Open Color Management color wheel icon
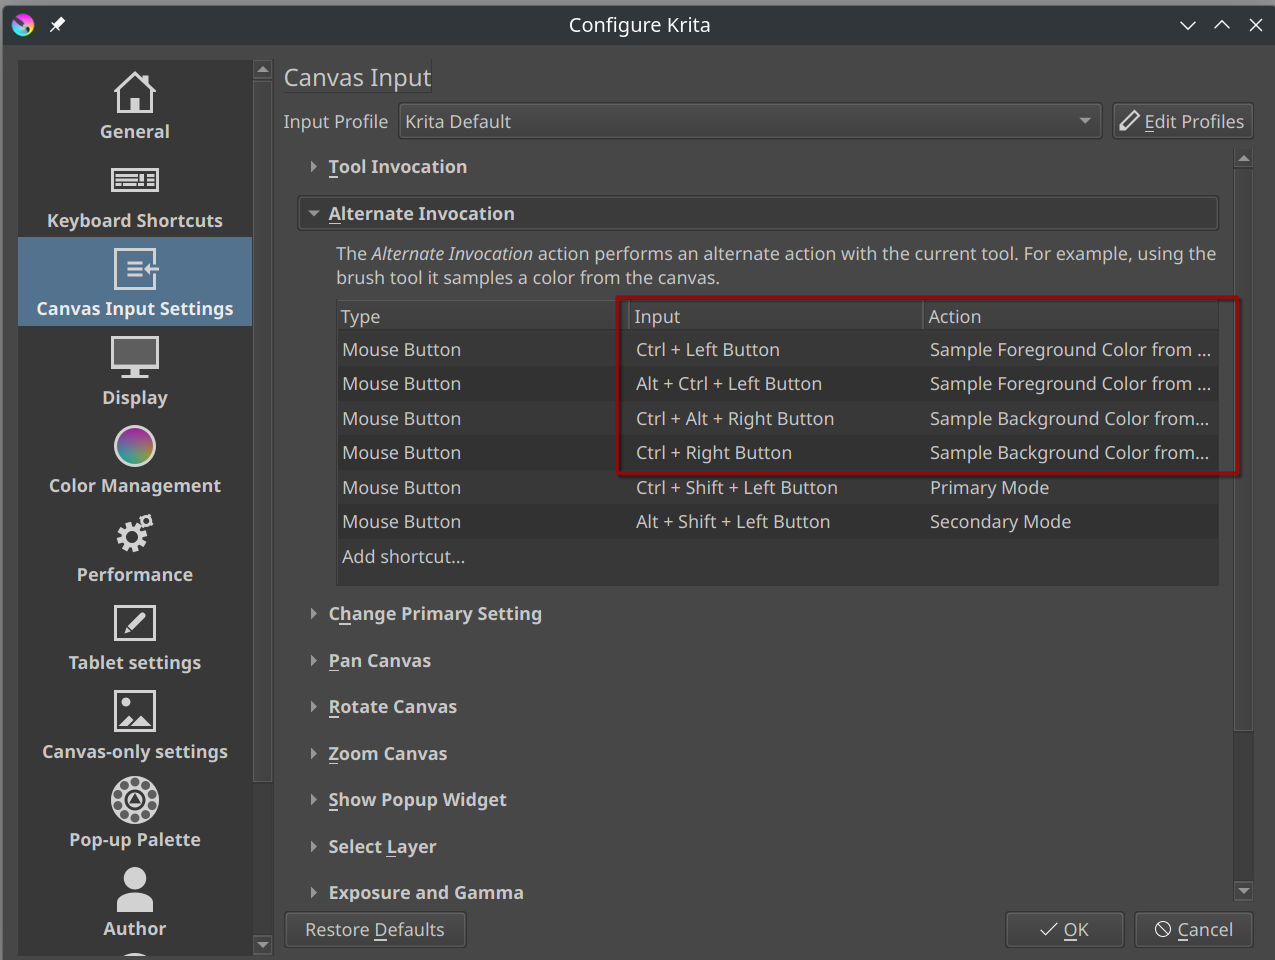 pyautogui.click(x=135, y=446)
